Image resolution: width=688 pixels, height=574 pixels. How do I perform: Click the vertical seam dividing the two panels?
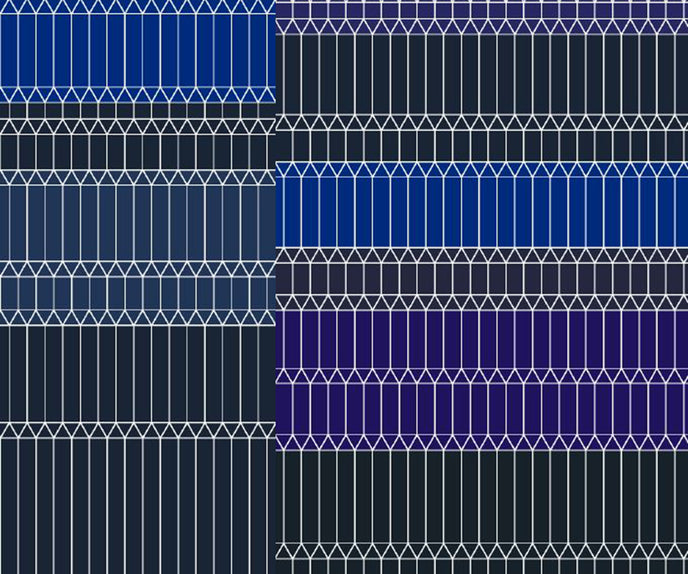[276, 287]
